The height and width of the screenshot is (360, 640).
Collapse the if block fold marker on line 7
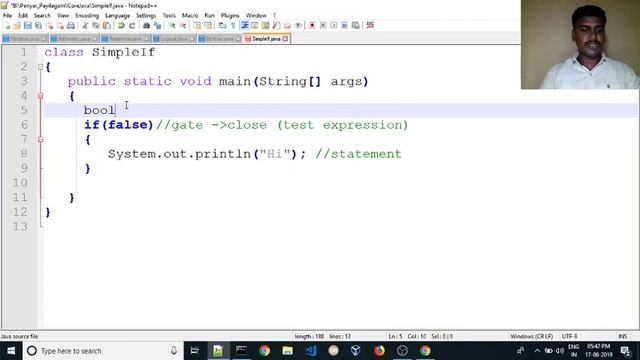[40, 140]
